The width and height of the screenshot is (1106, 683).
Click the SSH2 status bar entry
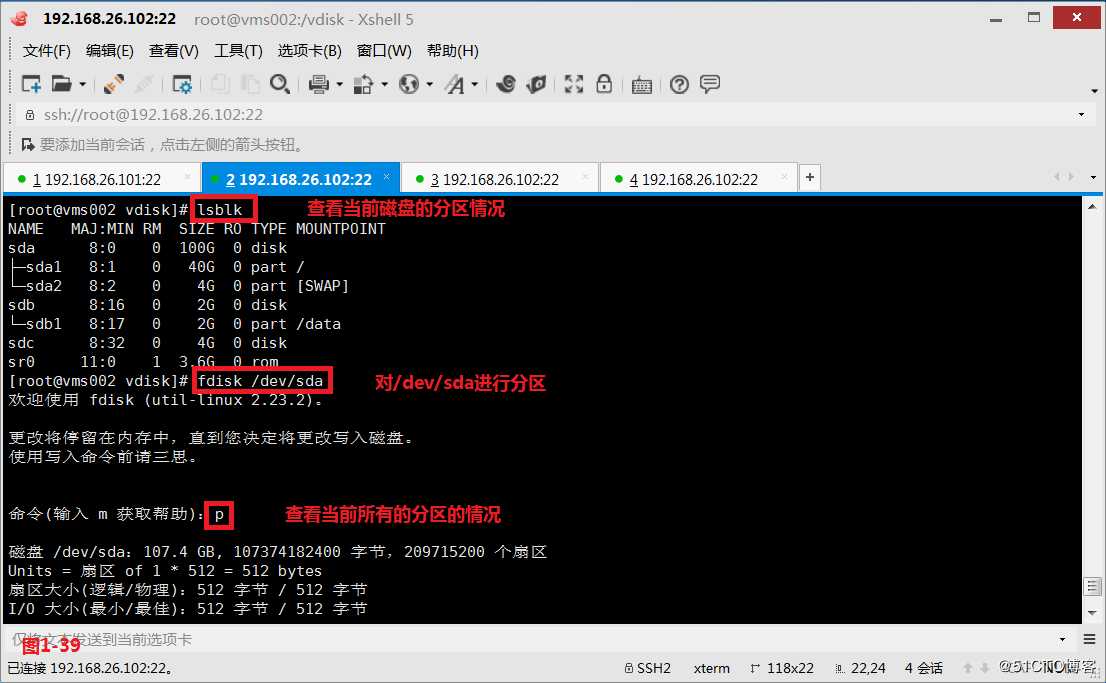pos(648,667)
